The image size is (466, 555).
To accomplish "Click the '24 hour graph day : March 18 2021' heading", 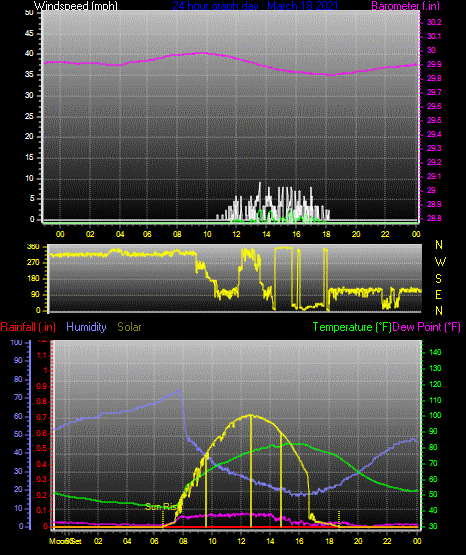I will click(255, 6).
